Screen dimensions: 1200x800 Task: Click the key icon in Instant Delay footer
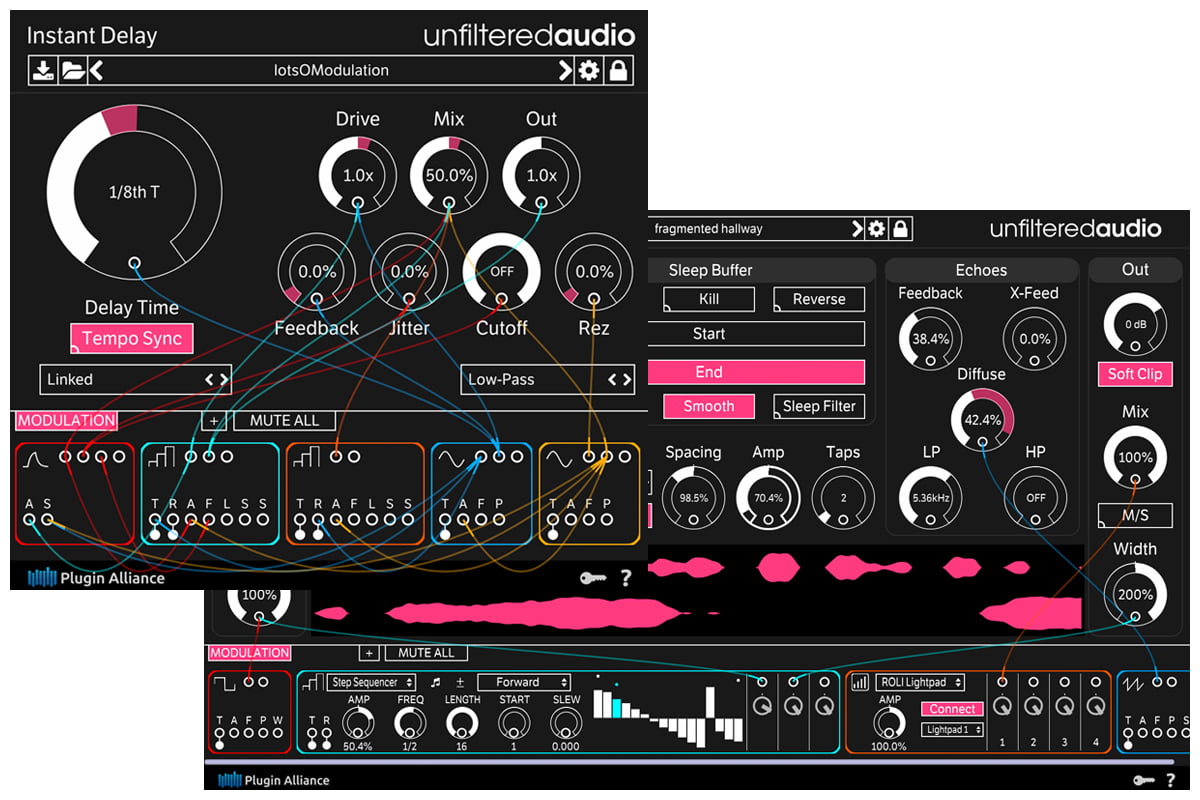[593, 577]
